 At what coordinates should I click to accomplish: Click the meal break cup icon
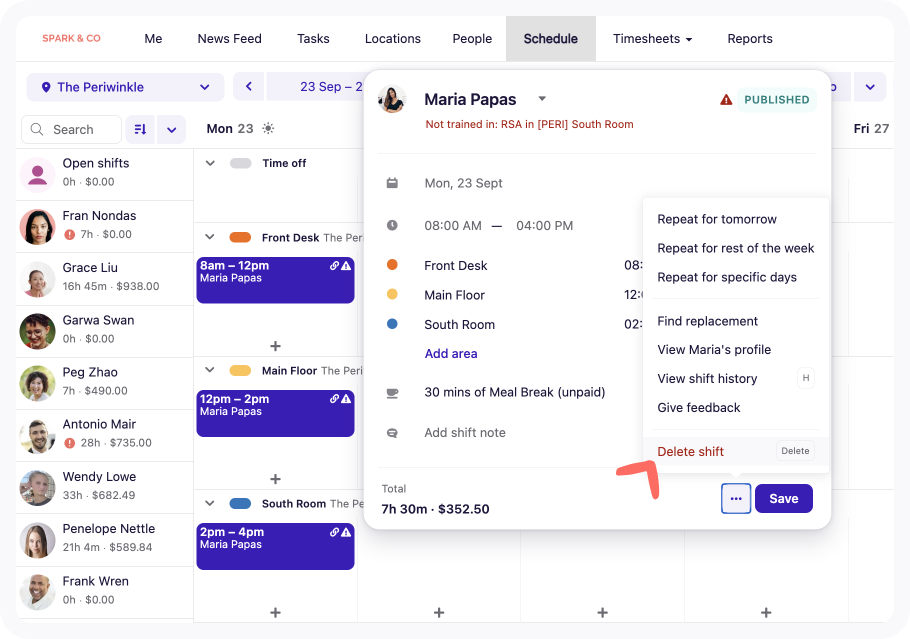pyautogui.click(x=392, y=393)
